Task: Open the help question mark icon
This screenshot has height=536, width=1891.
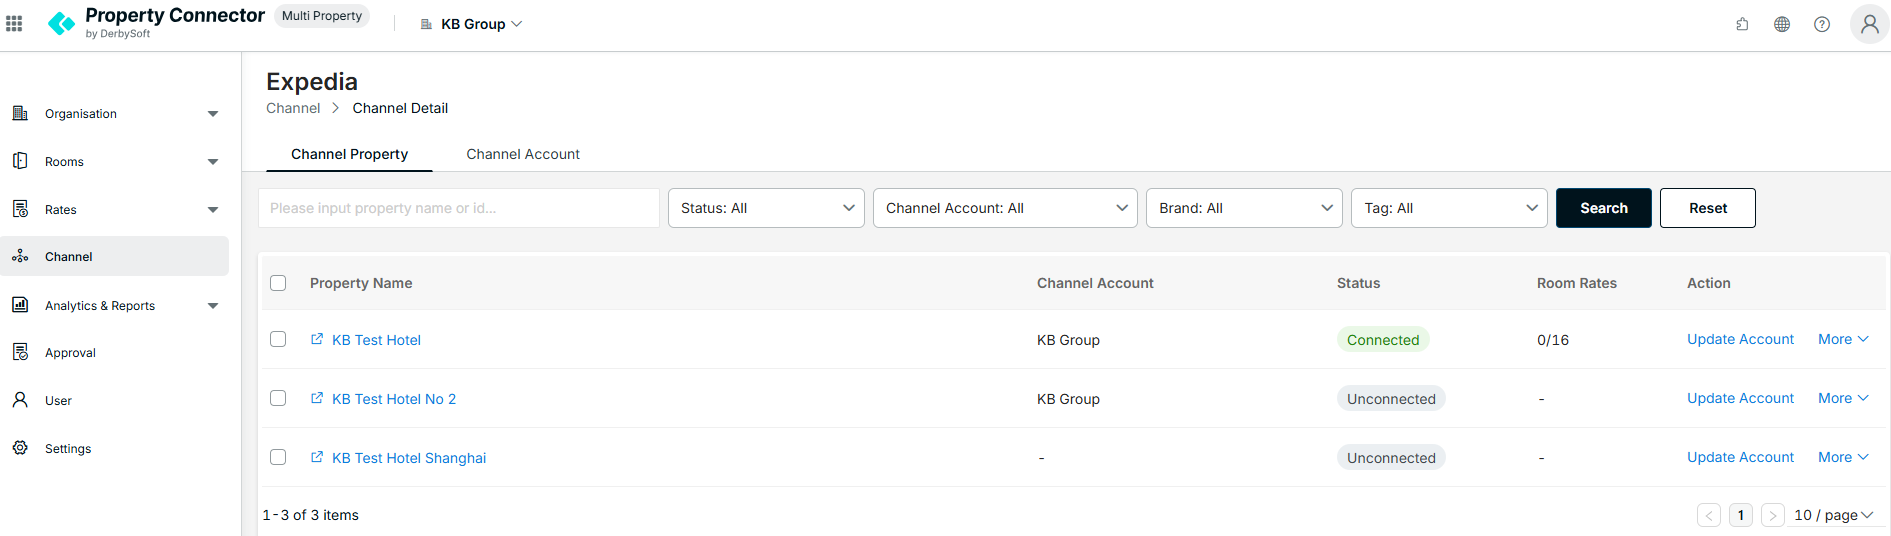Action: 1822,24
